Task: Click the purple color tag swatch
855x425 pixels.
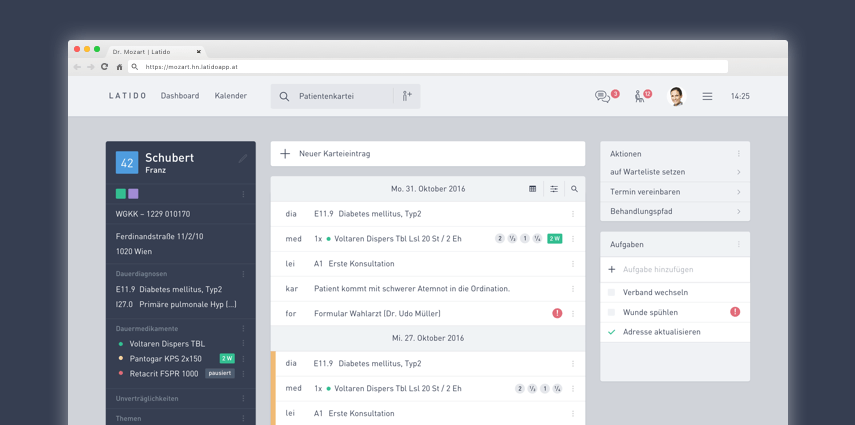Action: [x=133, y=194]
